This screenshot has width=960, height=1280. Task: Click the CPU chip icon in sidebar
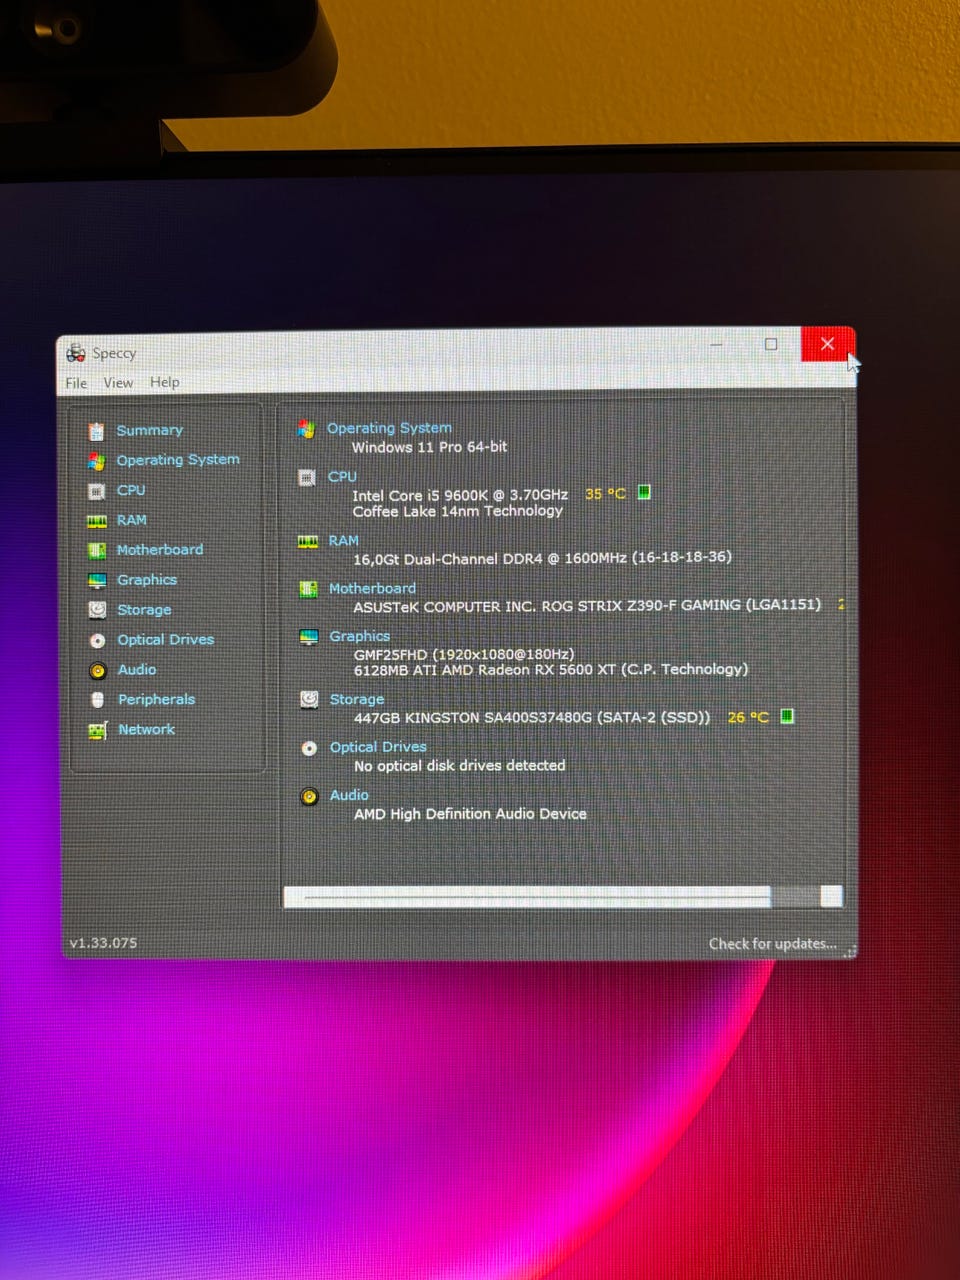96,491
